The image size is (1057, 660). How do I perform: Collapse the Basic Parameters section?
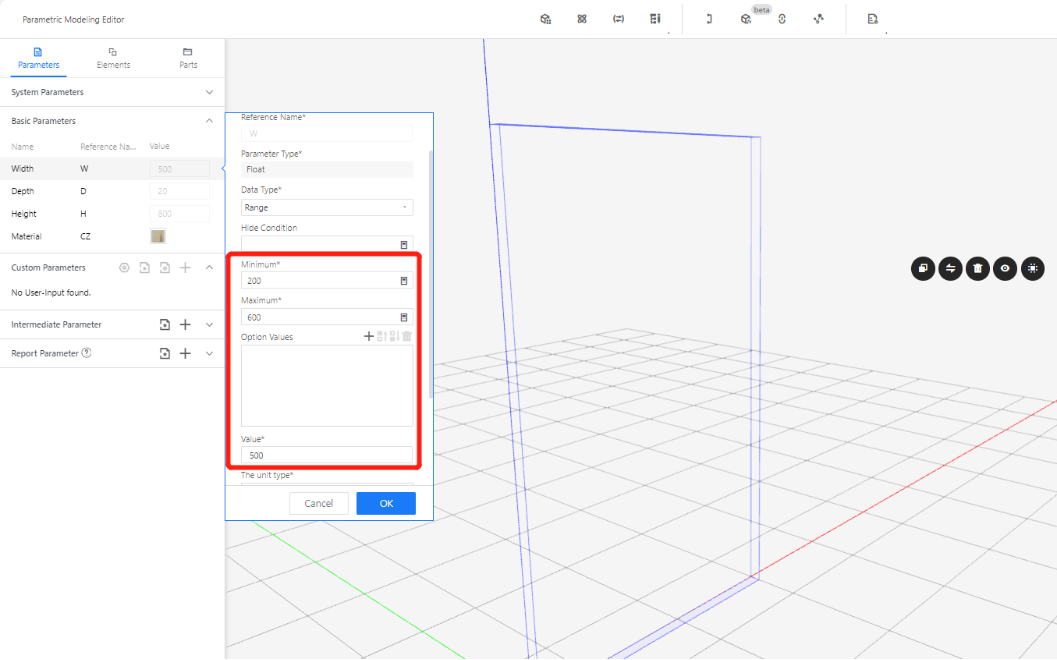coord(209,121)
